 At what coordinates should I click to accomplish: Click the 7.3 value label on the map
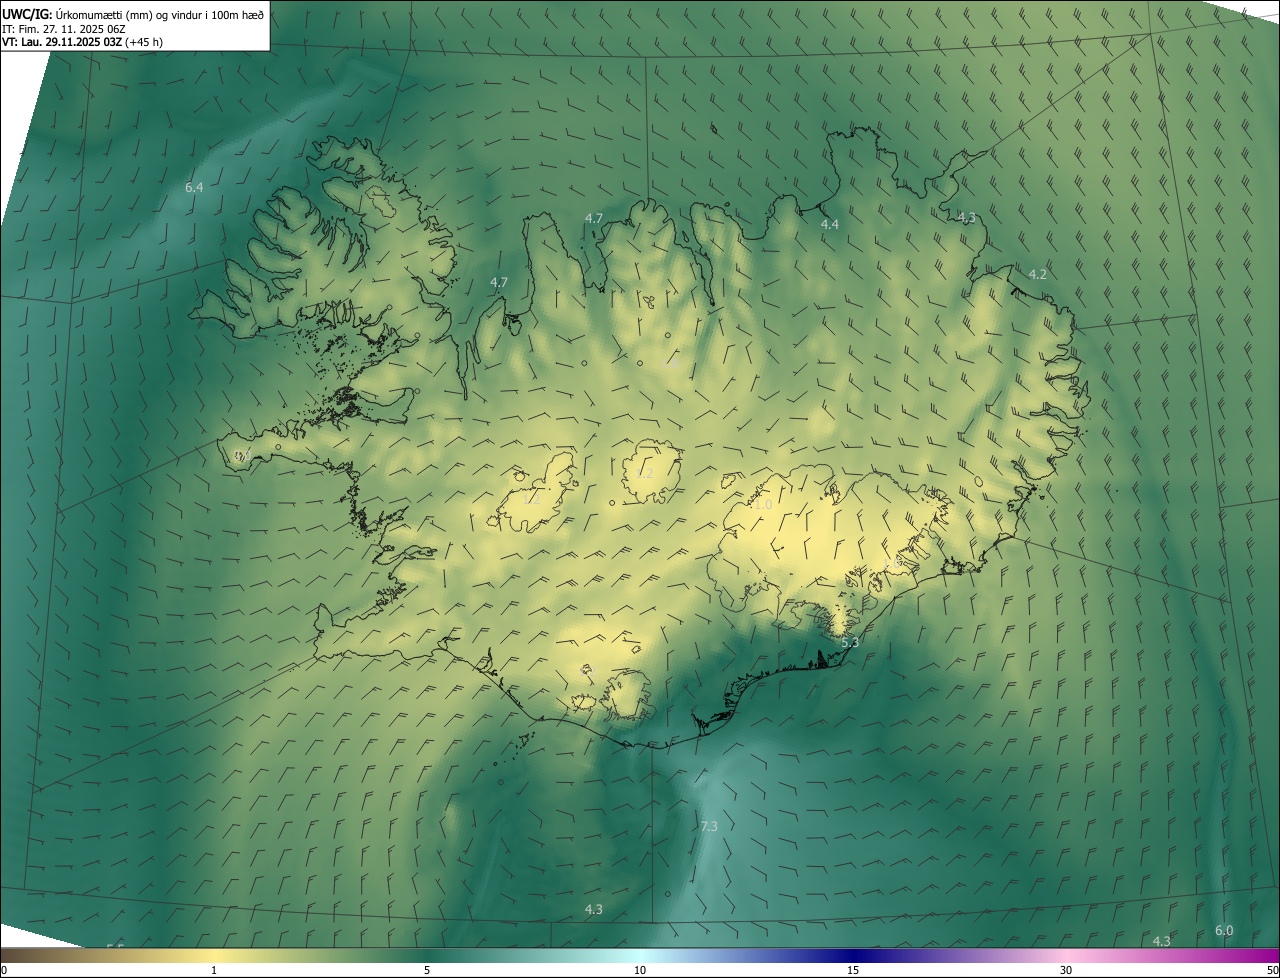[709, 826]
